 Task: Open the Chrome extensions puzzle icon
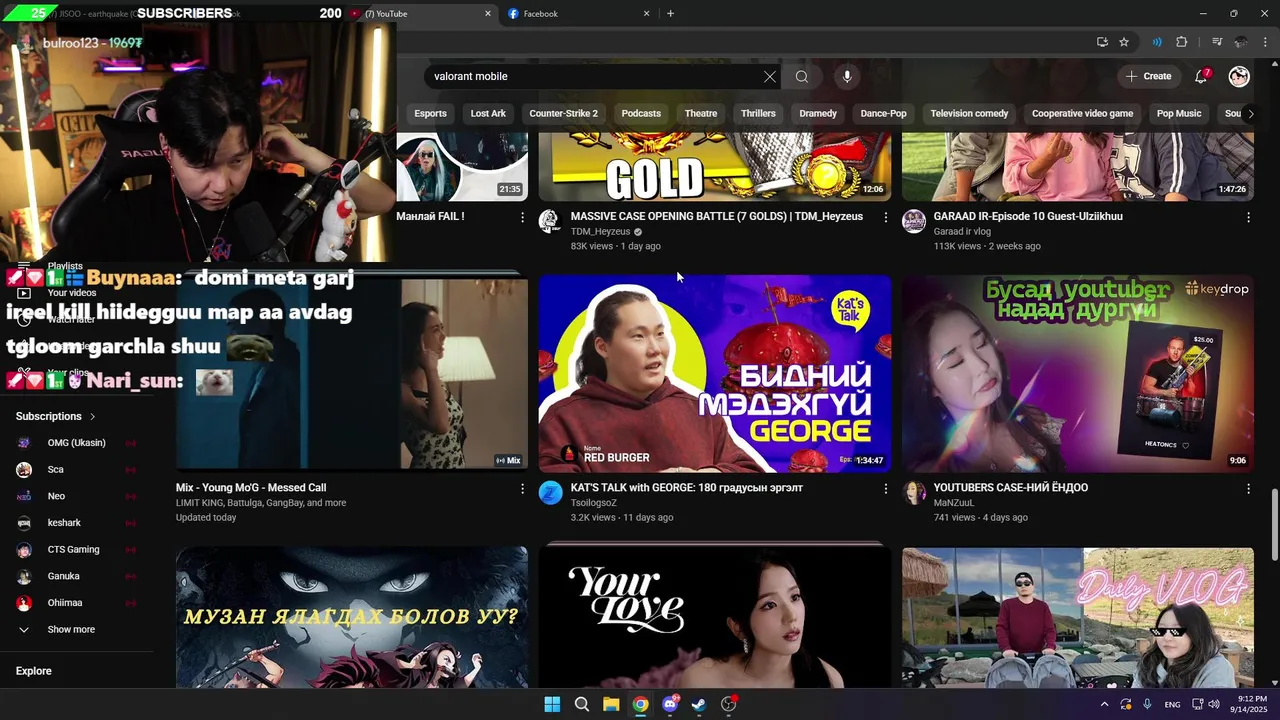pos(1182,42)
